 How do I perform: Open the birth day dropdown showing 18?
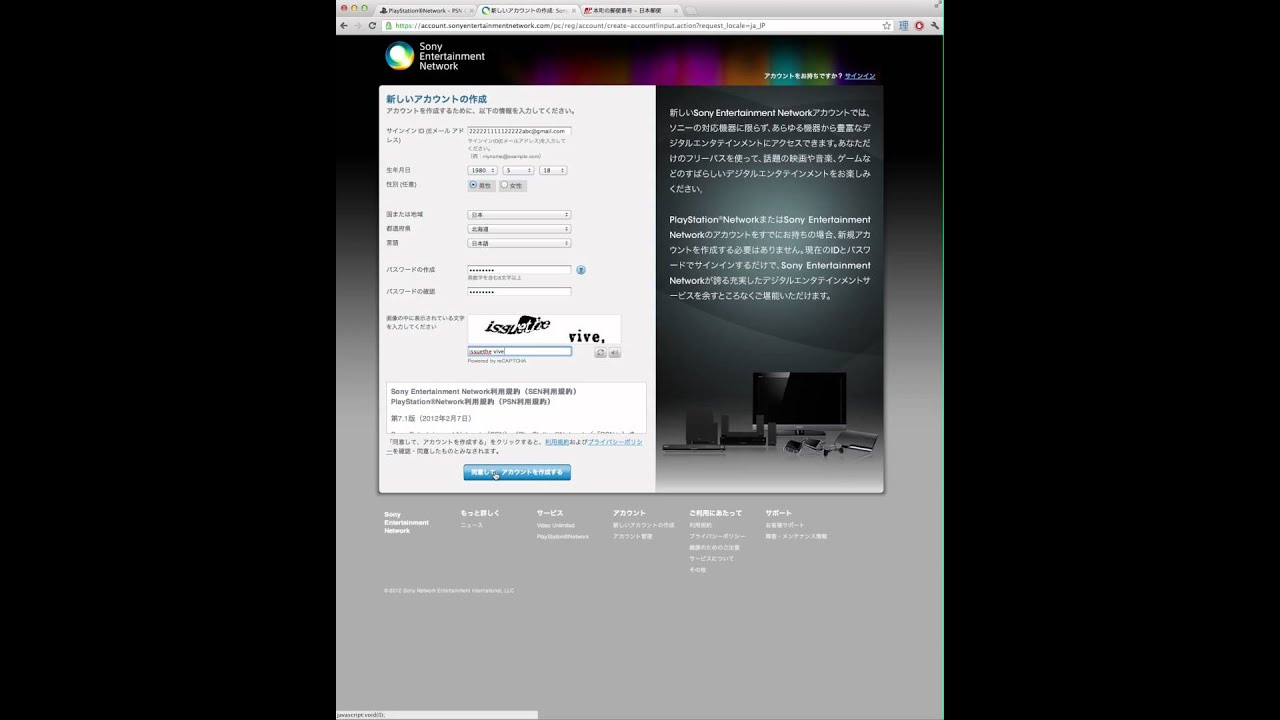click(x=553, y=170)
